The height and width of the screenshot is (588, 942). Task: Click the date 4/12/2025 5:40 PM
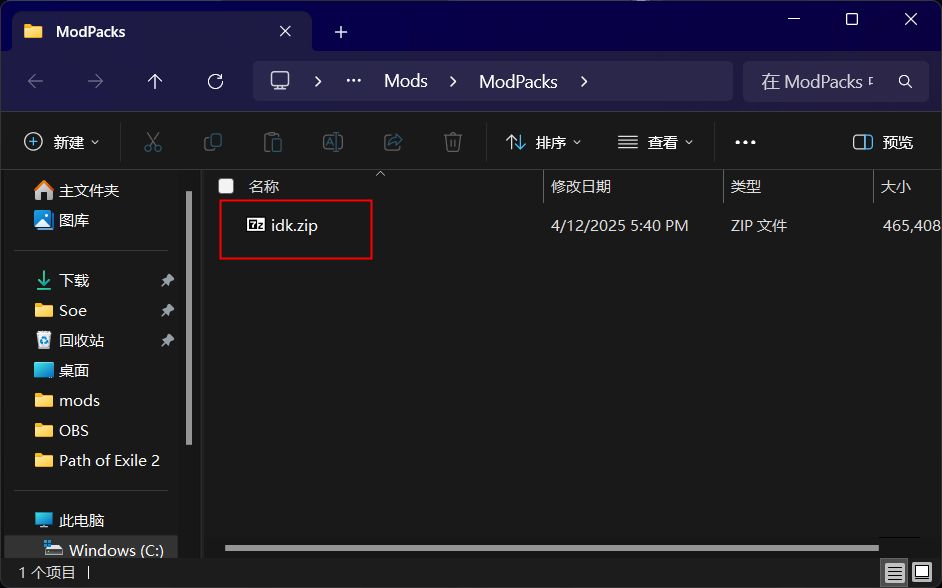point(619,225)
